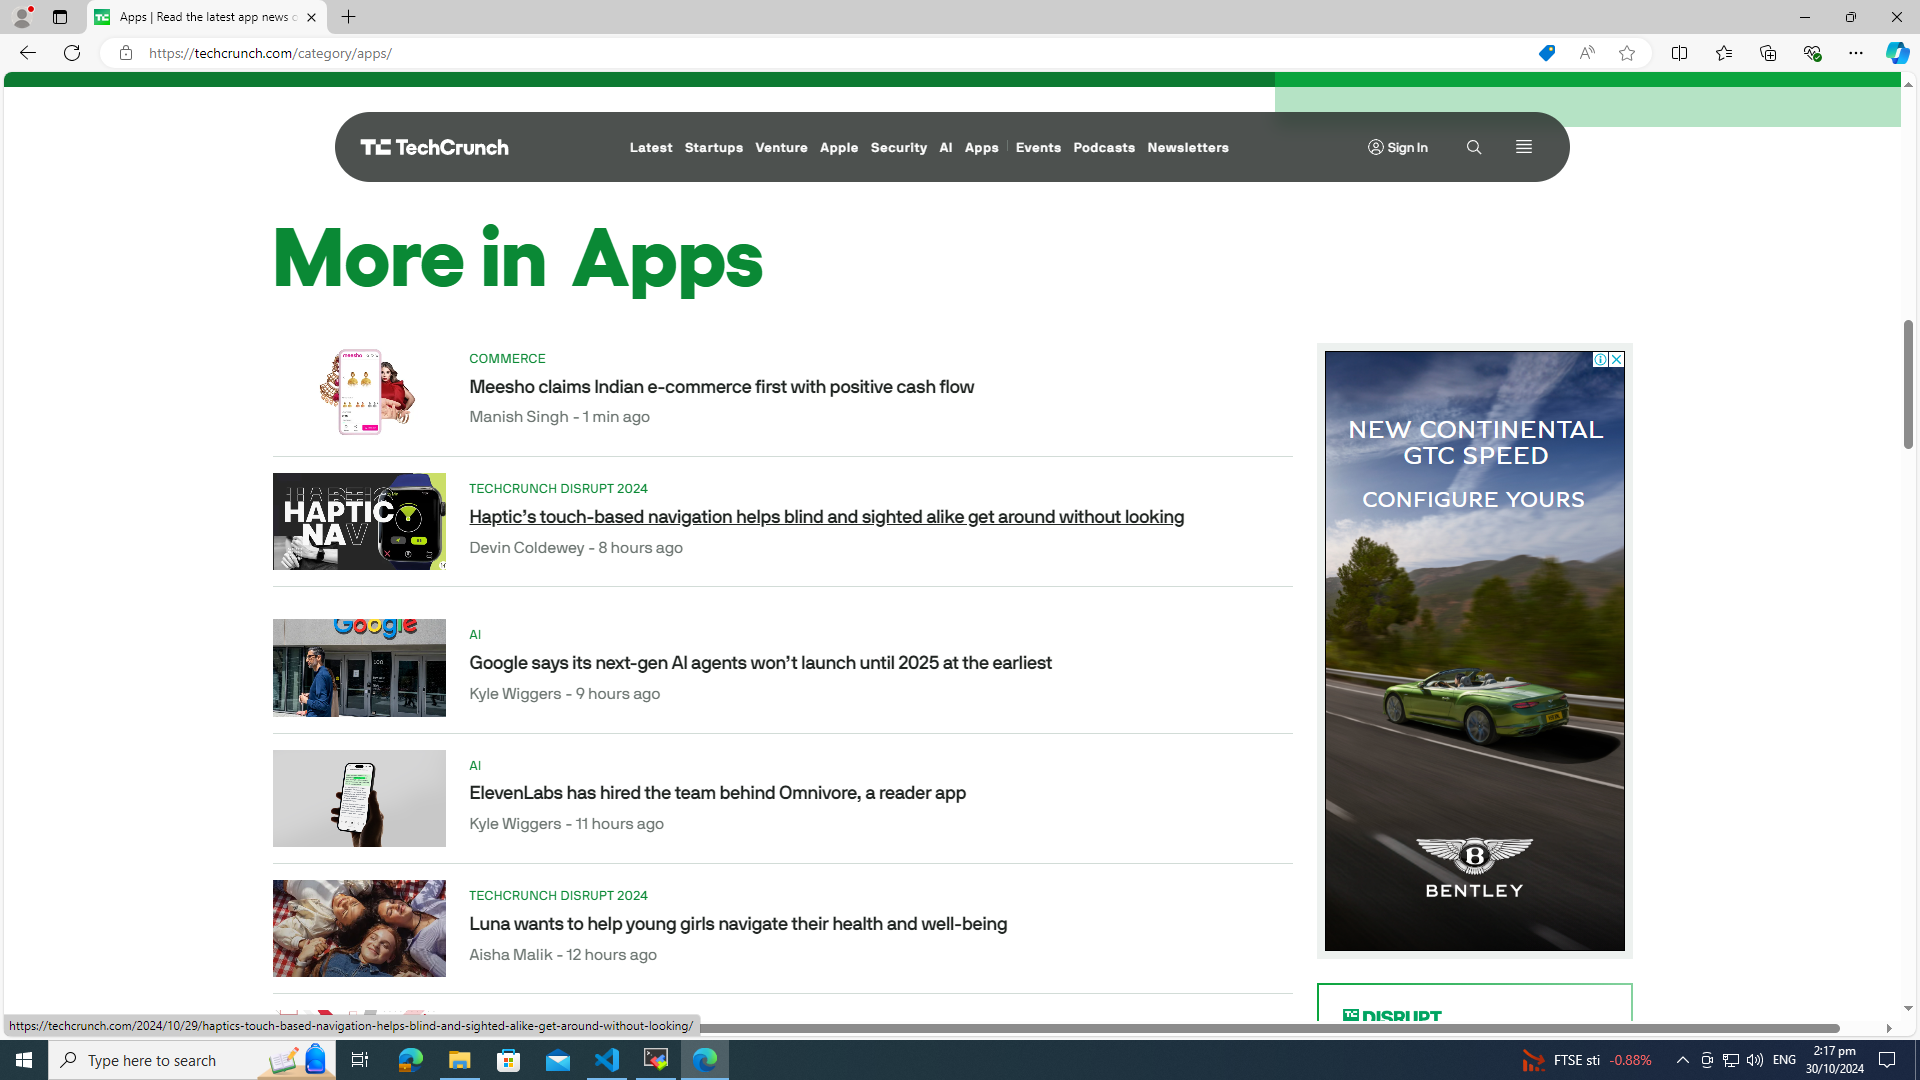Screen dimensions: 1920x1080
Task: Open Collections icon
Action: point(1767,53)
